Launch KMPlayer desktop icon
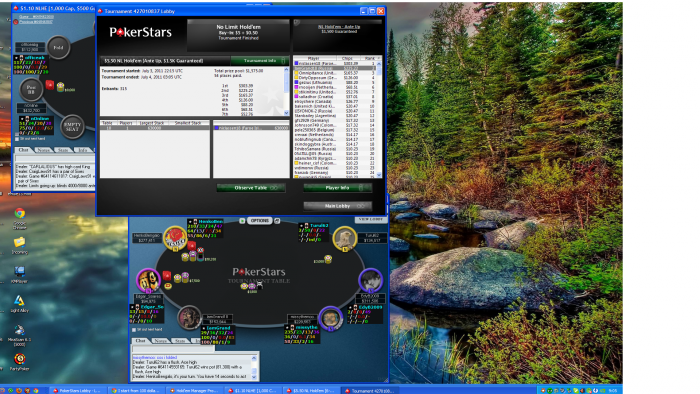The height and width of the screenshot is (394, 700). [x=19, y=271]
